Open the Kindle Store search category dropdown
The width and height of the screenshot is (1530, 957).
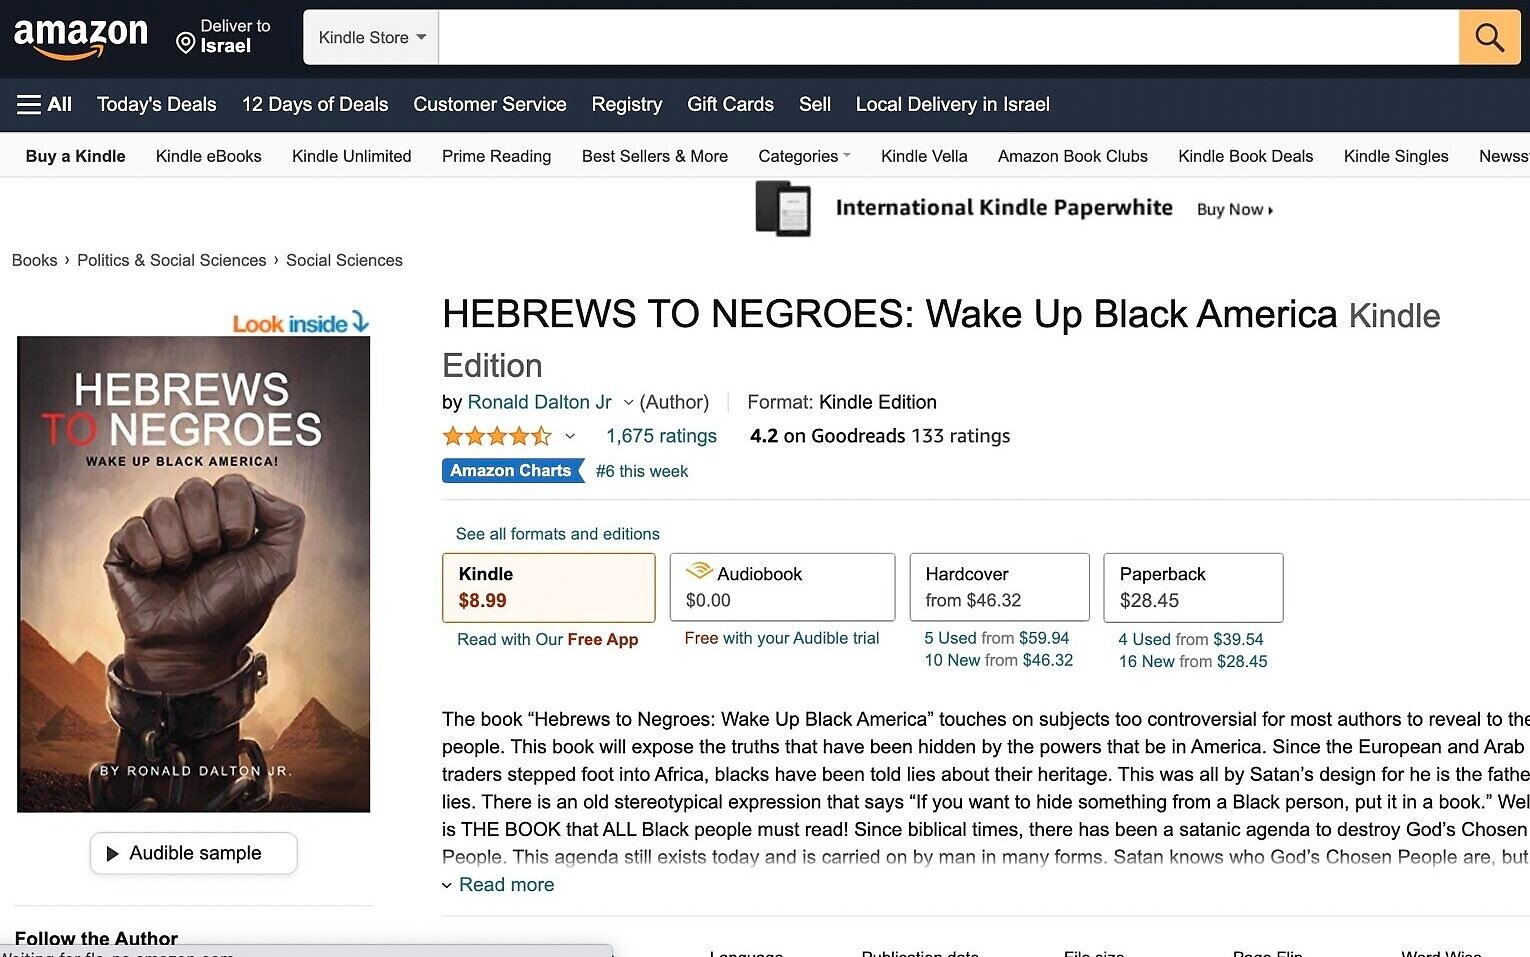[371, 38]
